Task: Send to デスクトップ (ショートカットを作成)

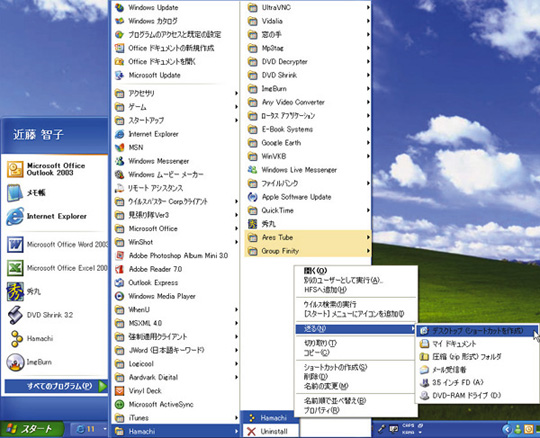Action: click(477, 331)
